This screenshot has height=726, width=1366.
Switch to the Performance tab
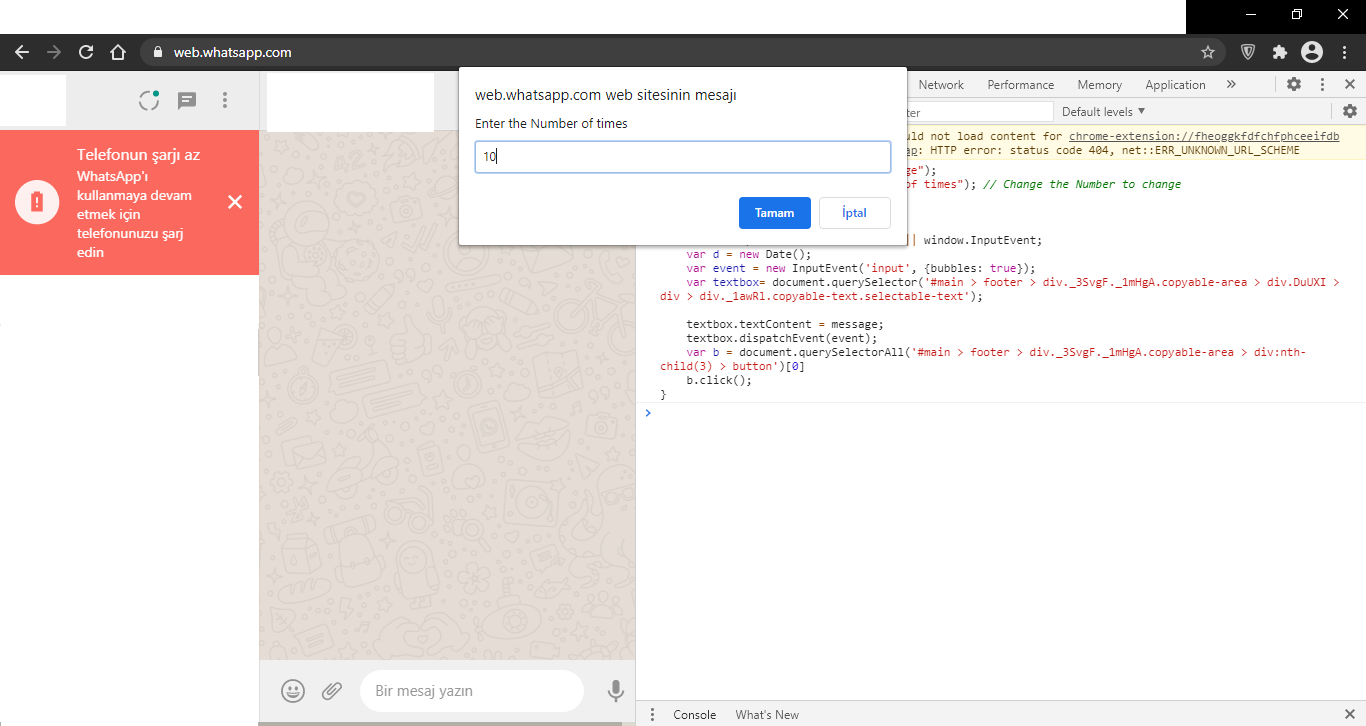click(1020, 85)
